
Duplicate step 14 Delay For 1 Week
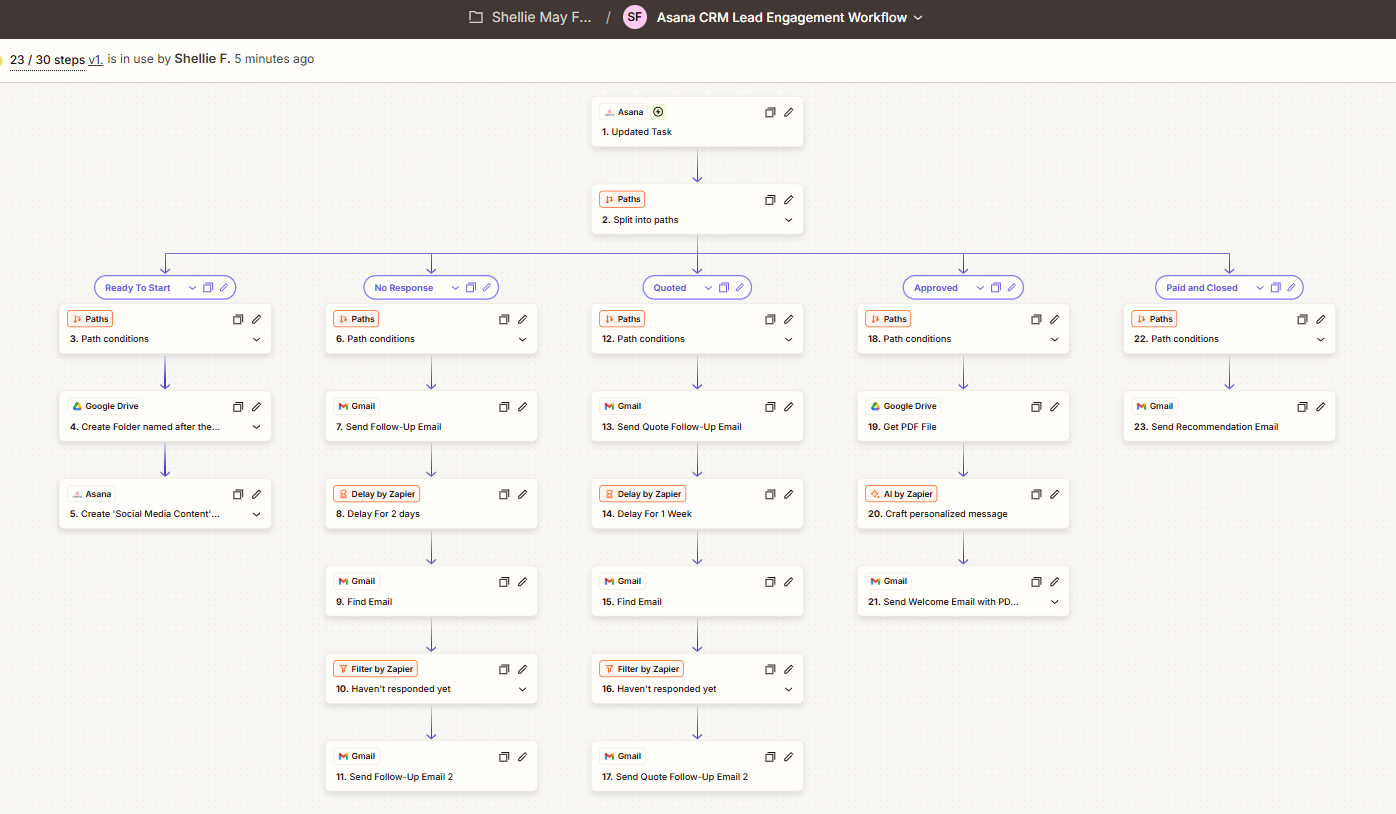[x=770, y=494]
